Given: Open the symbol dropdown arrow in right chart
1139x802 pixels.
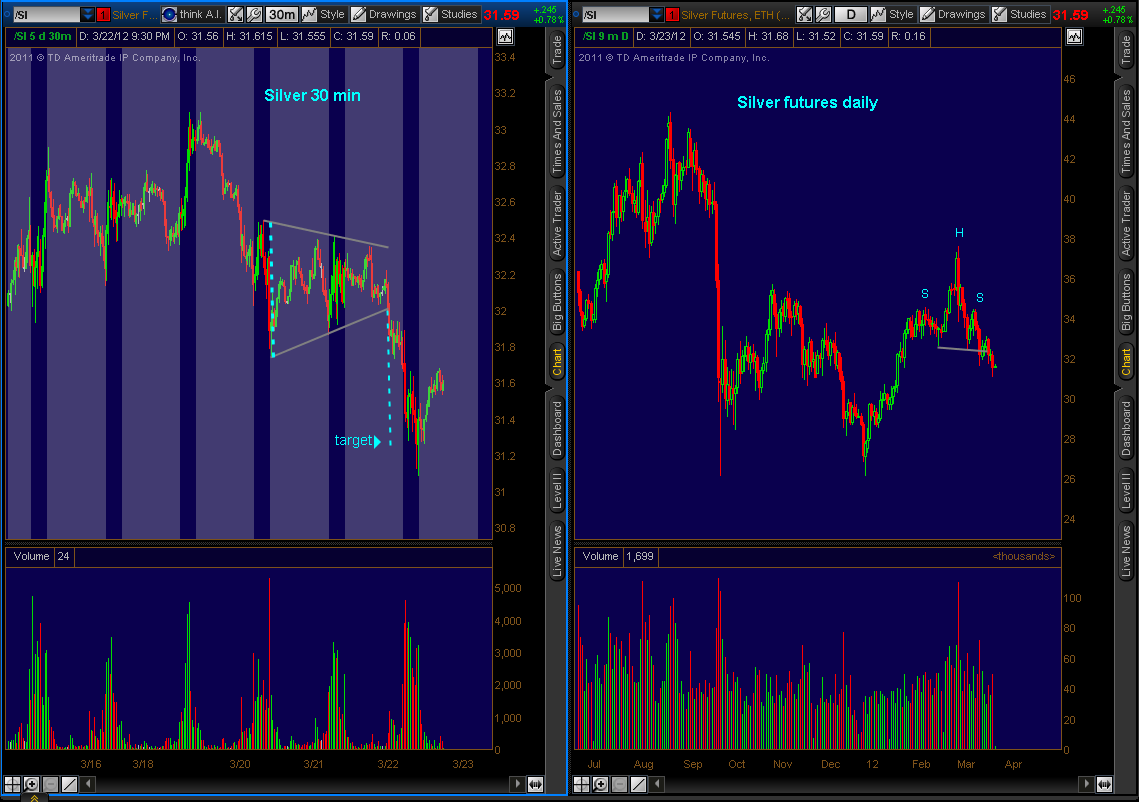Looking at the screenshot, I should (x=656, y=14).
